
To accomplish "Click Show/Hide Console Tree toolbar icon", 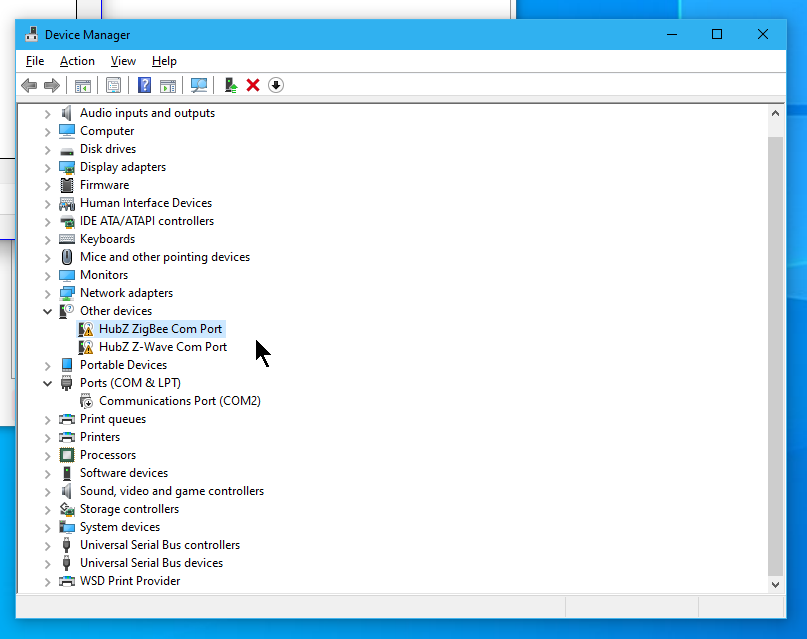I will click(x=83, y=86).
